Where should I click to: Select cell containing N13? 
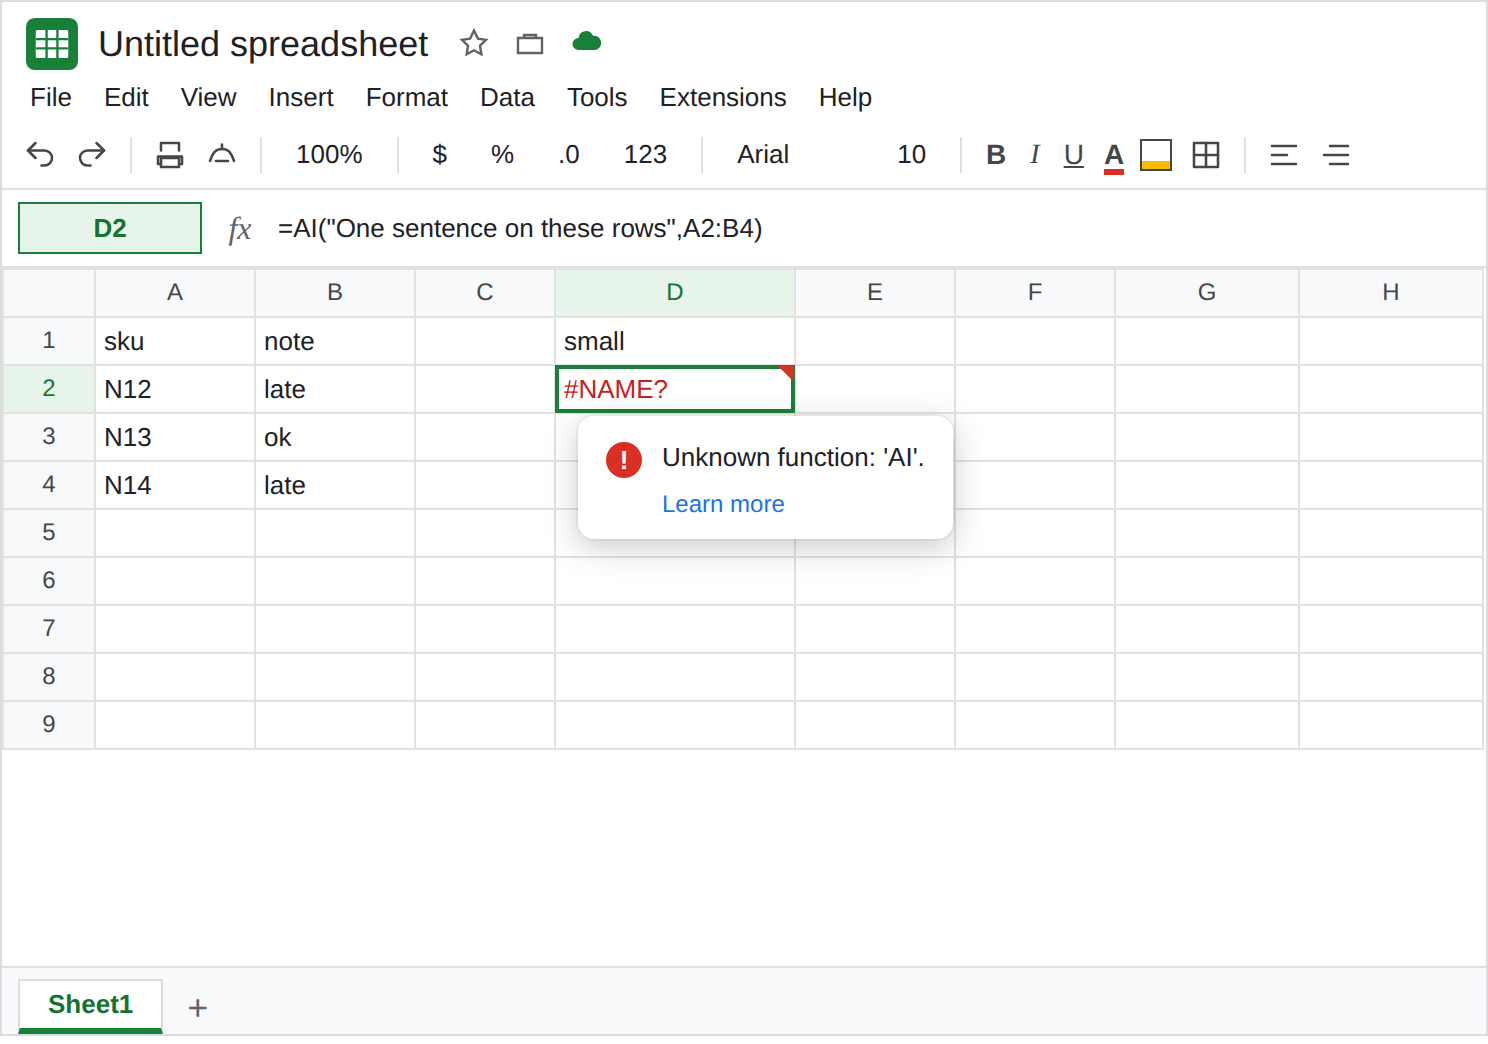175,437
